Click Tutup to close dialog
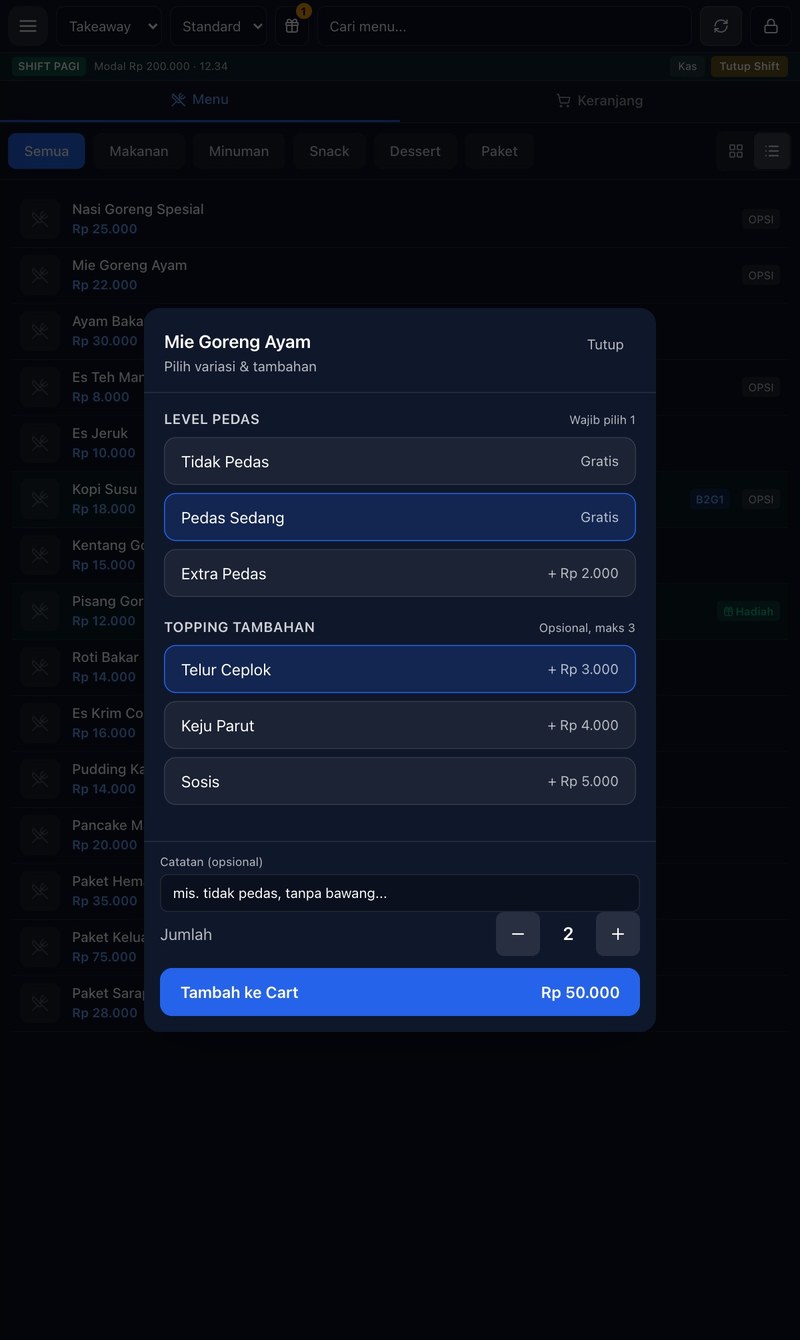800x1340 pixels. coord(605,344)
